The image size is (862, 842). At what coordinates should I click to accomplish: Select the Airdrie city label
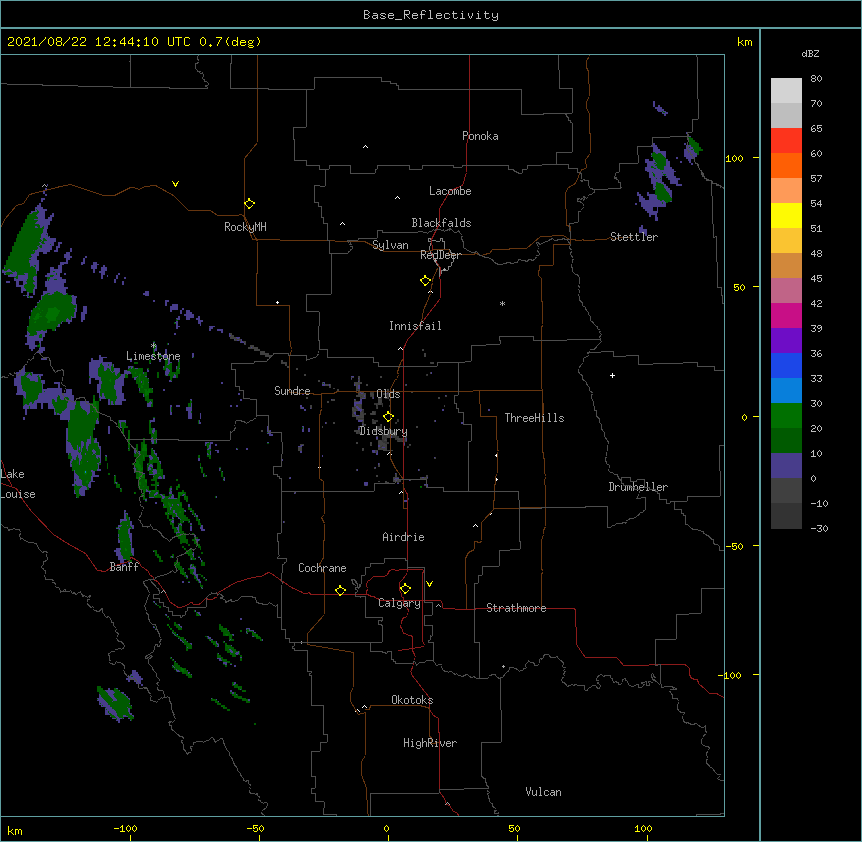(404, 537)
